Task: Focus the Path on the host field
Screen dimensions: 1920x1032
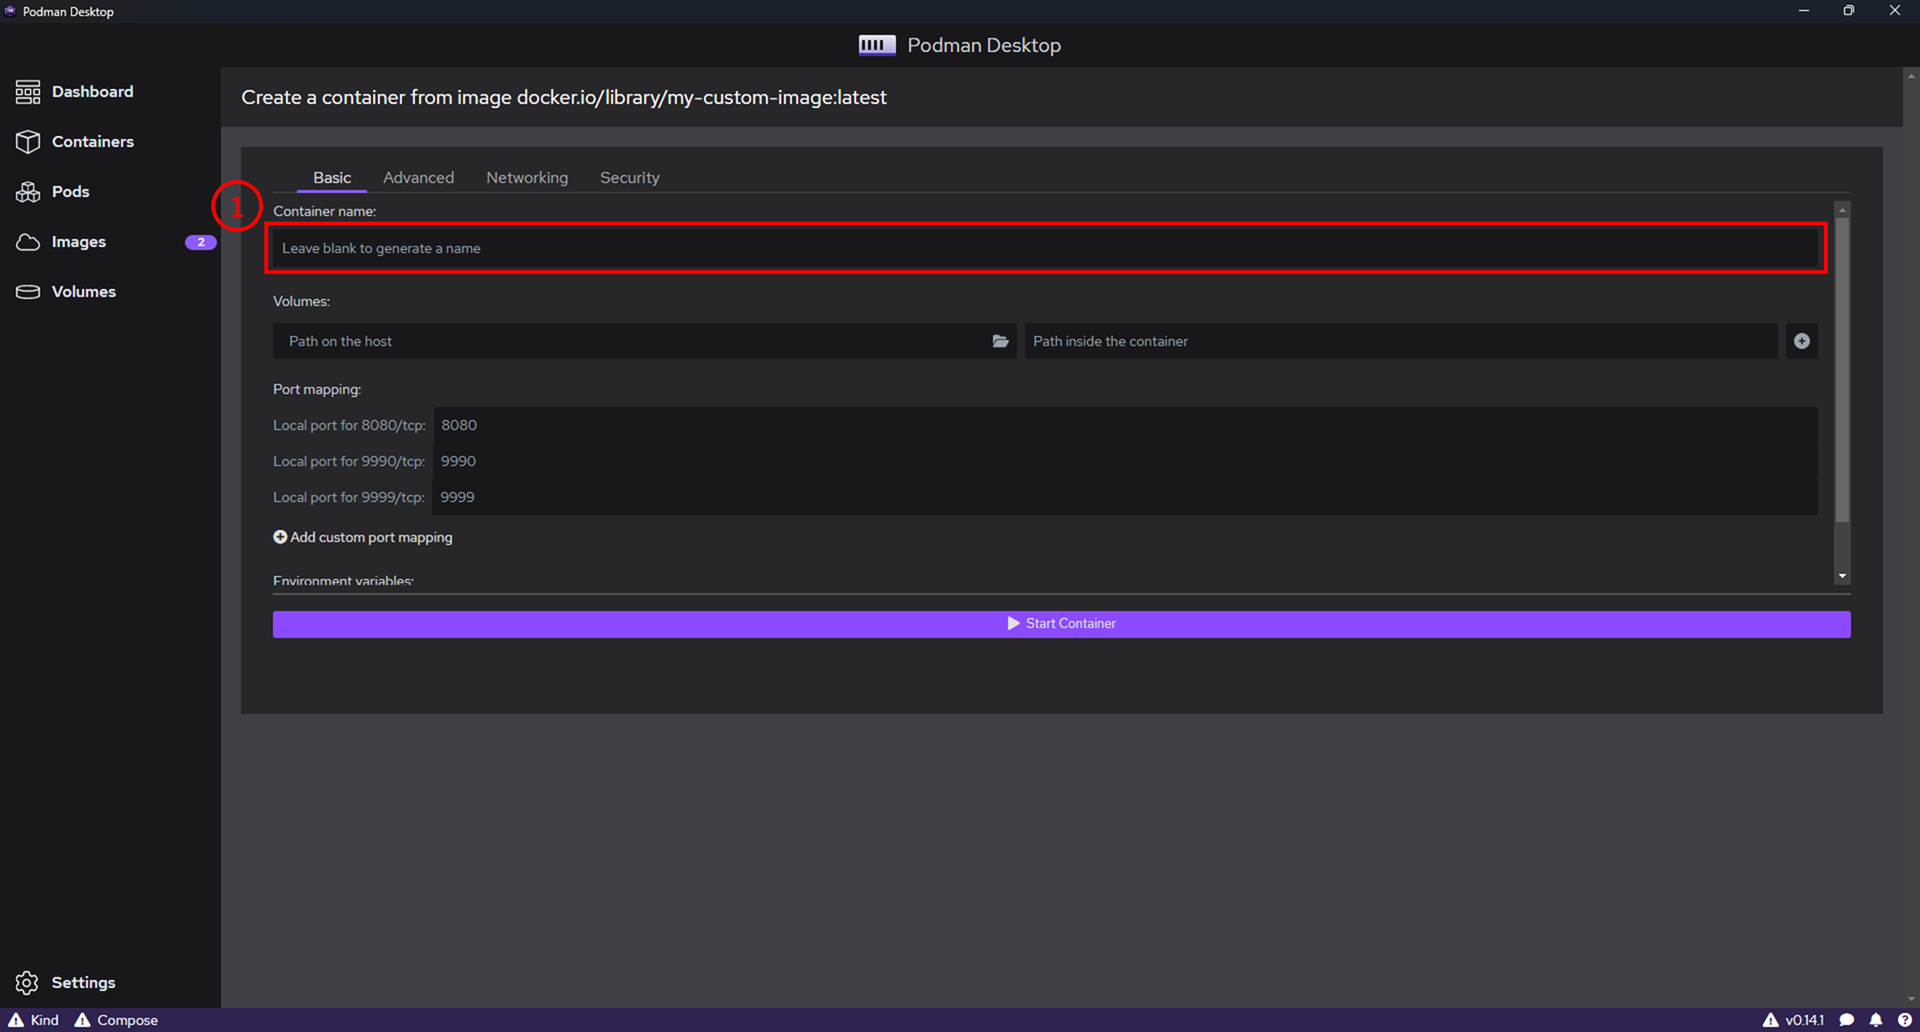Action: pyautogui.click(x=632, y=341)
